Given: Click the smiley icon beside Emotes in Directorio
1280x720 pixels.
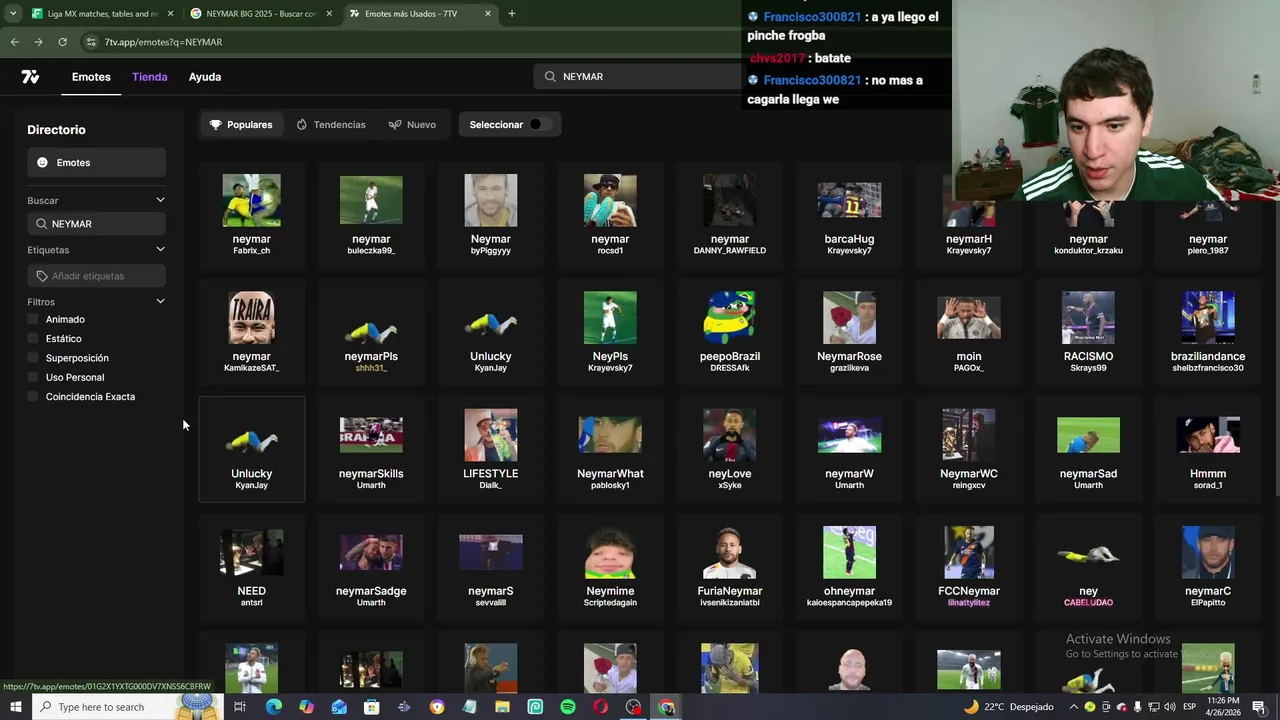Looking at the screenshot, I should point(42,162).
